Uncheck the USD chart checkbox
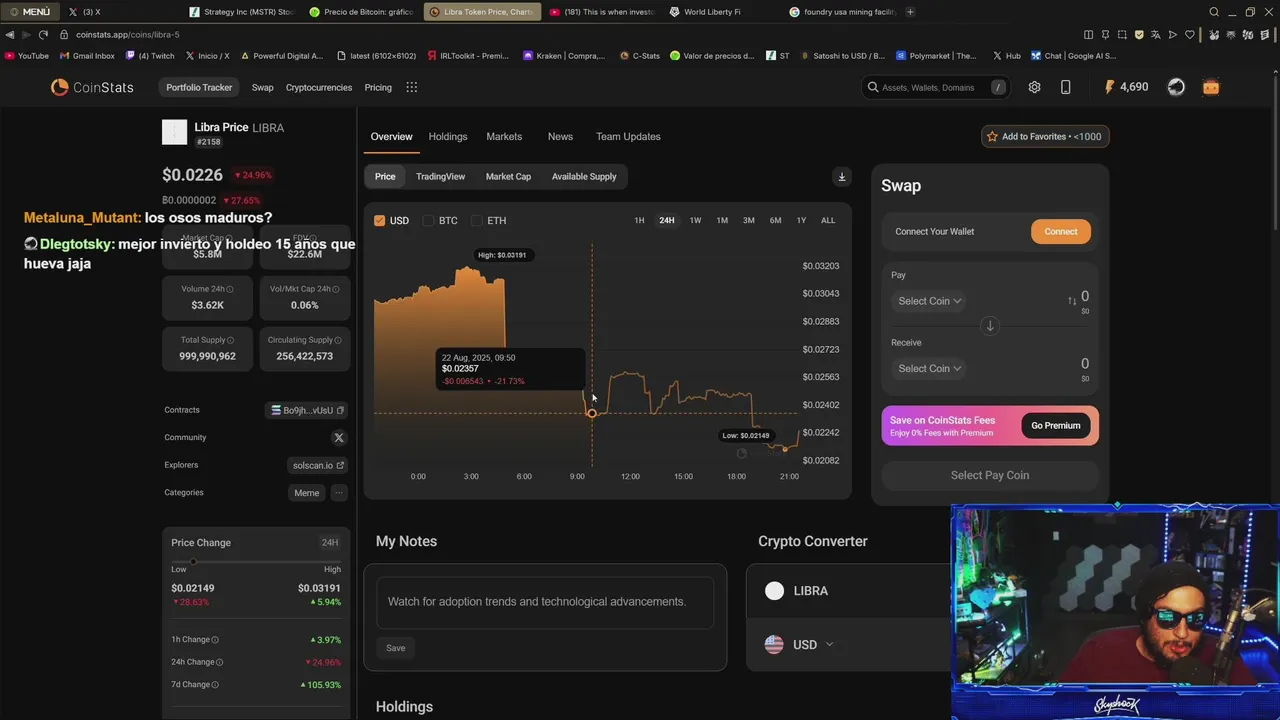Screen dimensions: 1280x720 point(379,220)
